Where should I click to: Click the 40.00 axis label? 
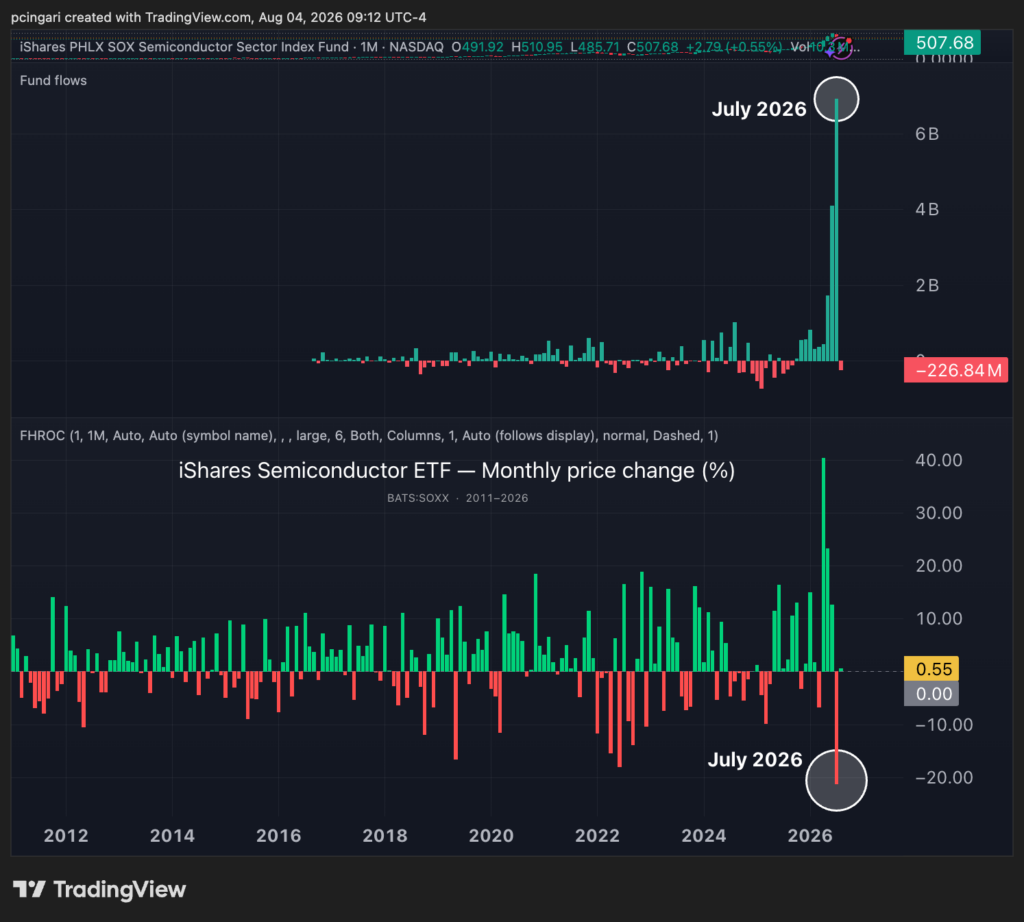pos(938,460)
